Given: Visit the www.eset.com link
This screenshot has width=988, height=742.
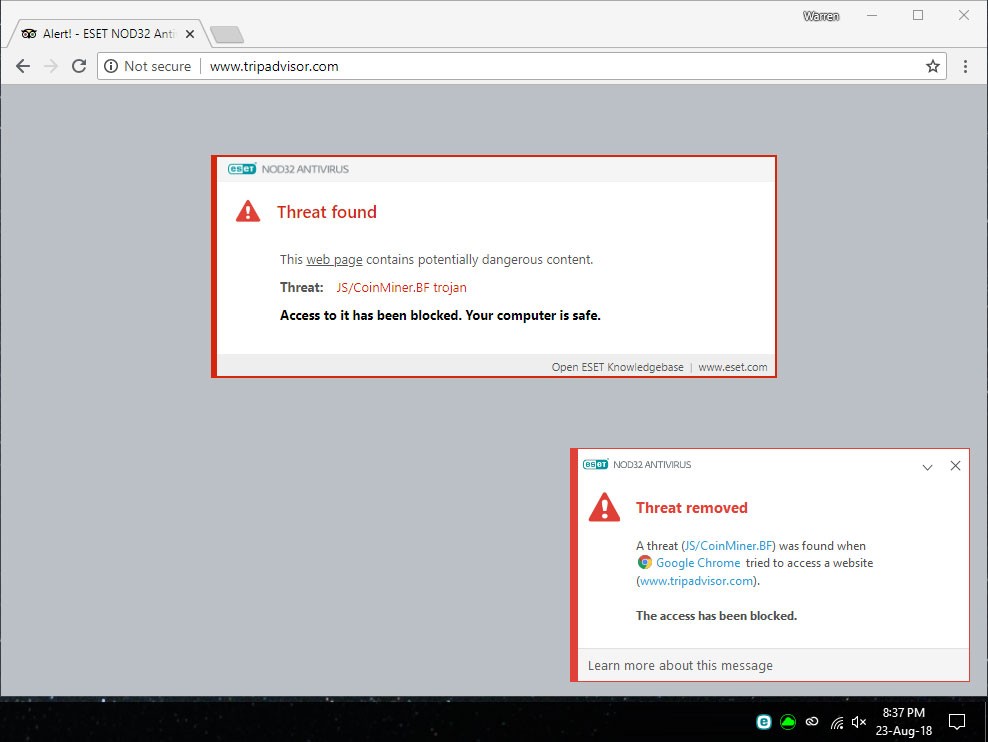Looking at the screenshot, I should click(x=732, y=367).
